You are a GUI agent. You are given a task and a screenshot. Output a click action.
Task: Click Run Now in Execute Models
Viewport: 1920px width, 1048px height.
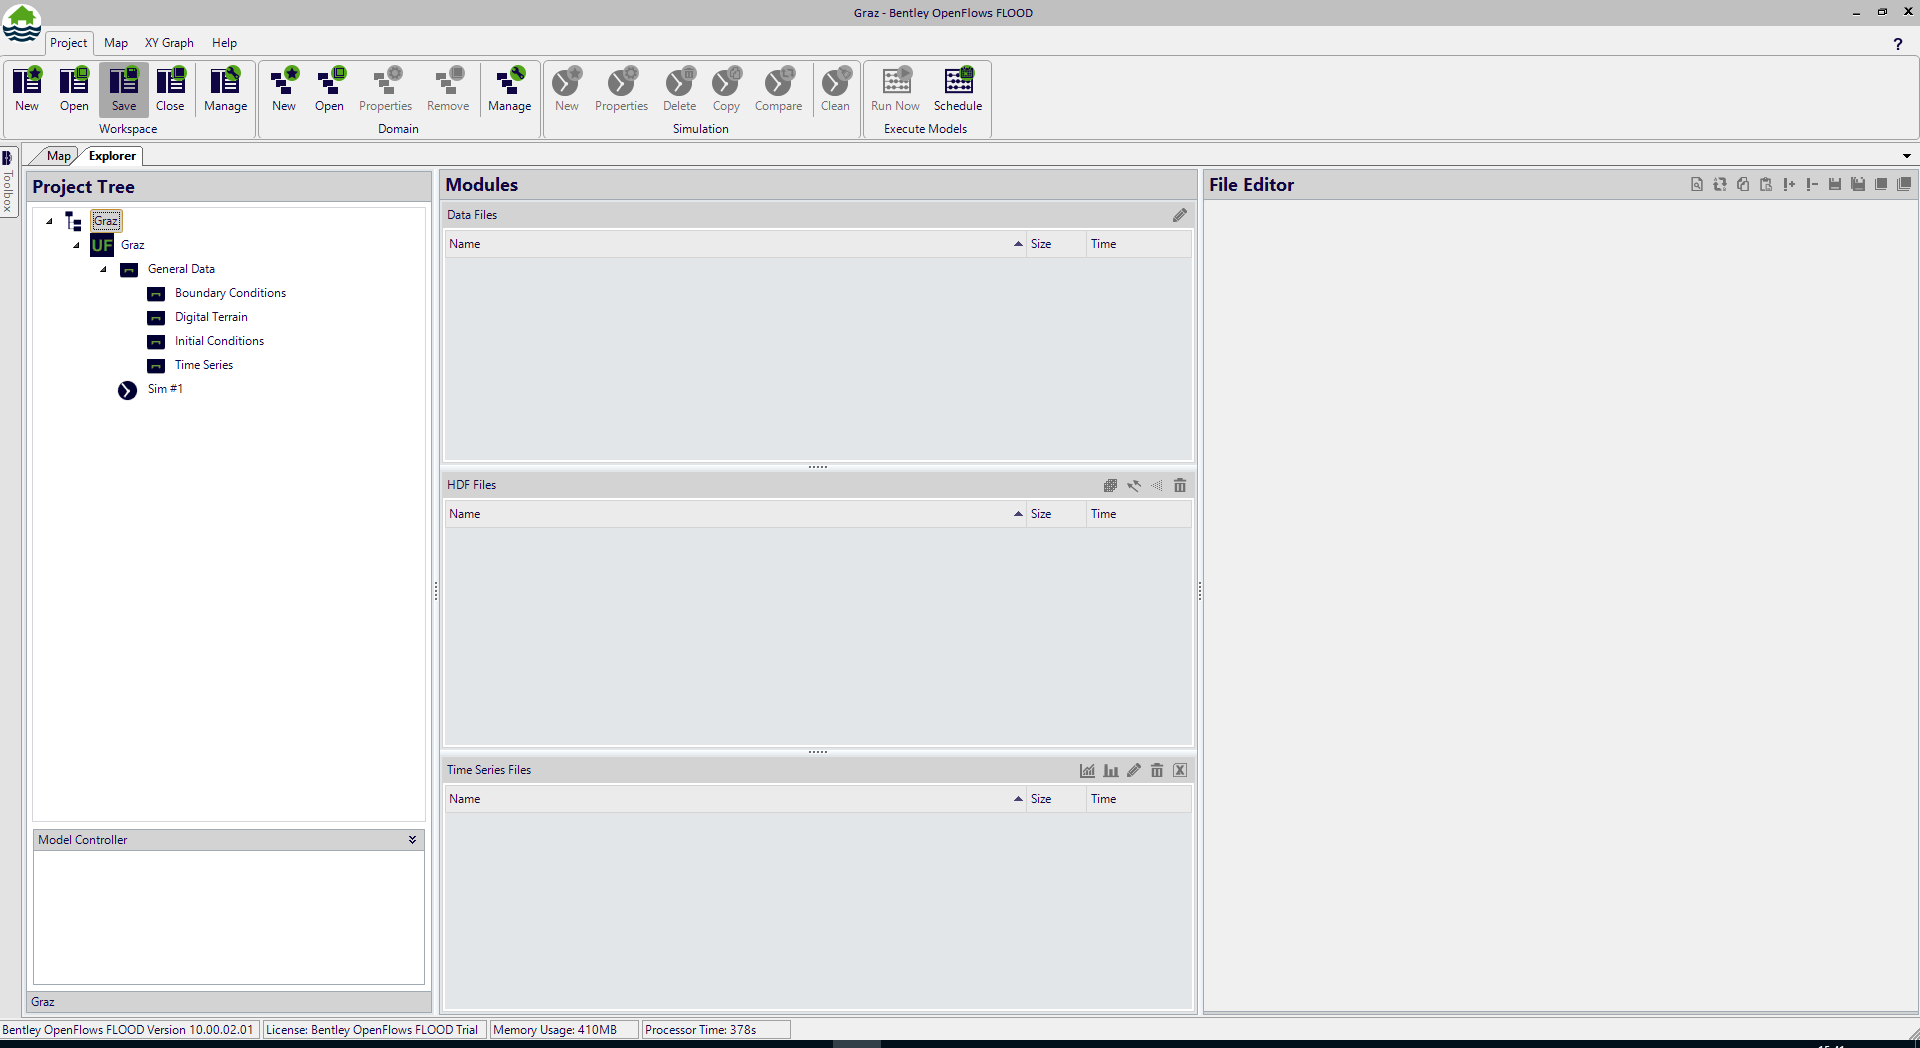point(896,89)
